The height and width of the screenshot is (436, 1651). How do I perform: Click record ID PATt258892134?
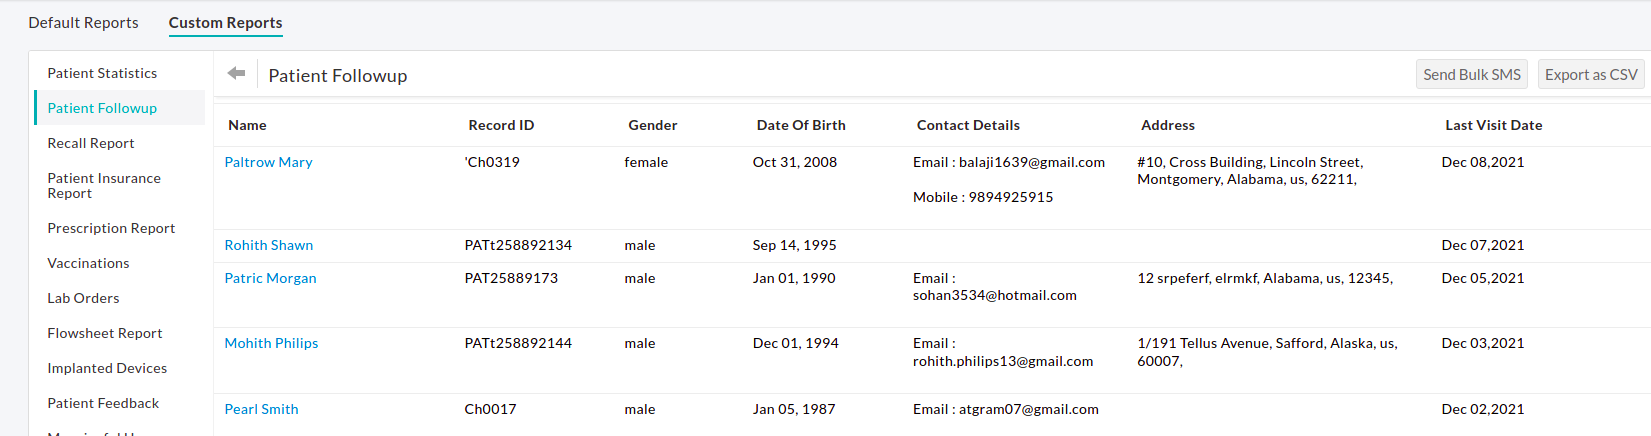[x=518, y=245]
